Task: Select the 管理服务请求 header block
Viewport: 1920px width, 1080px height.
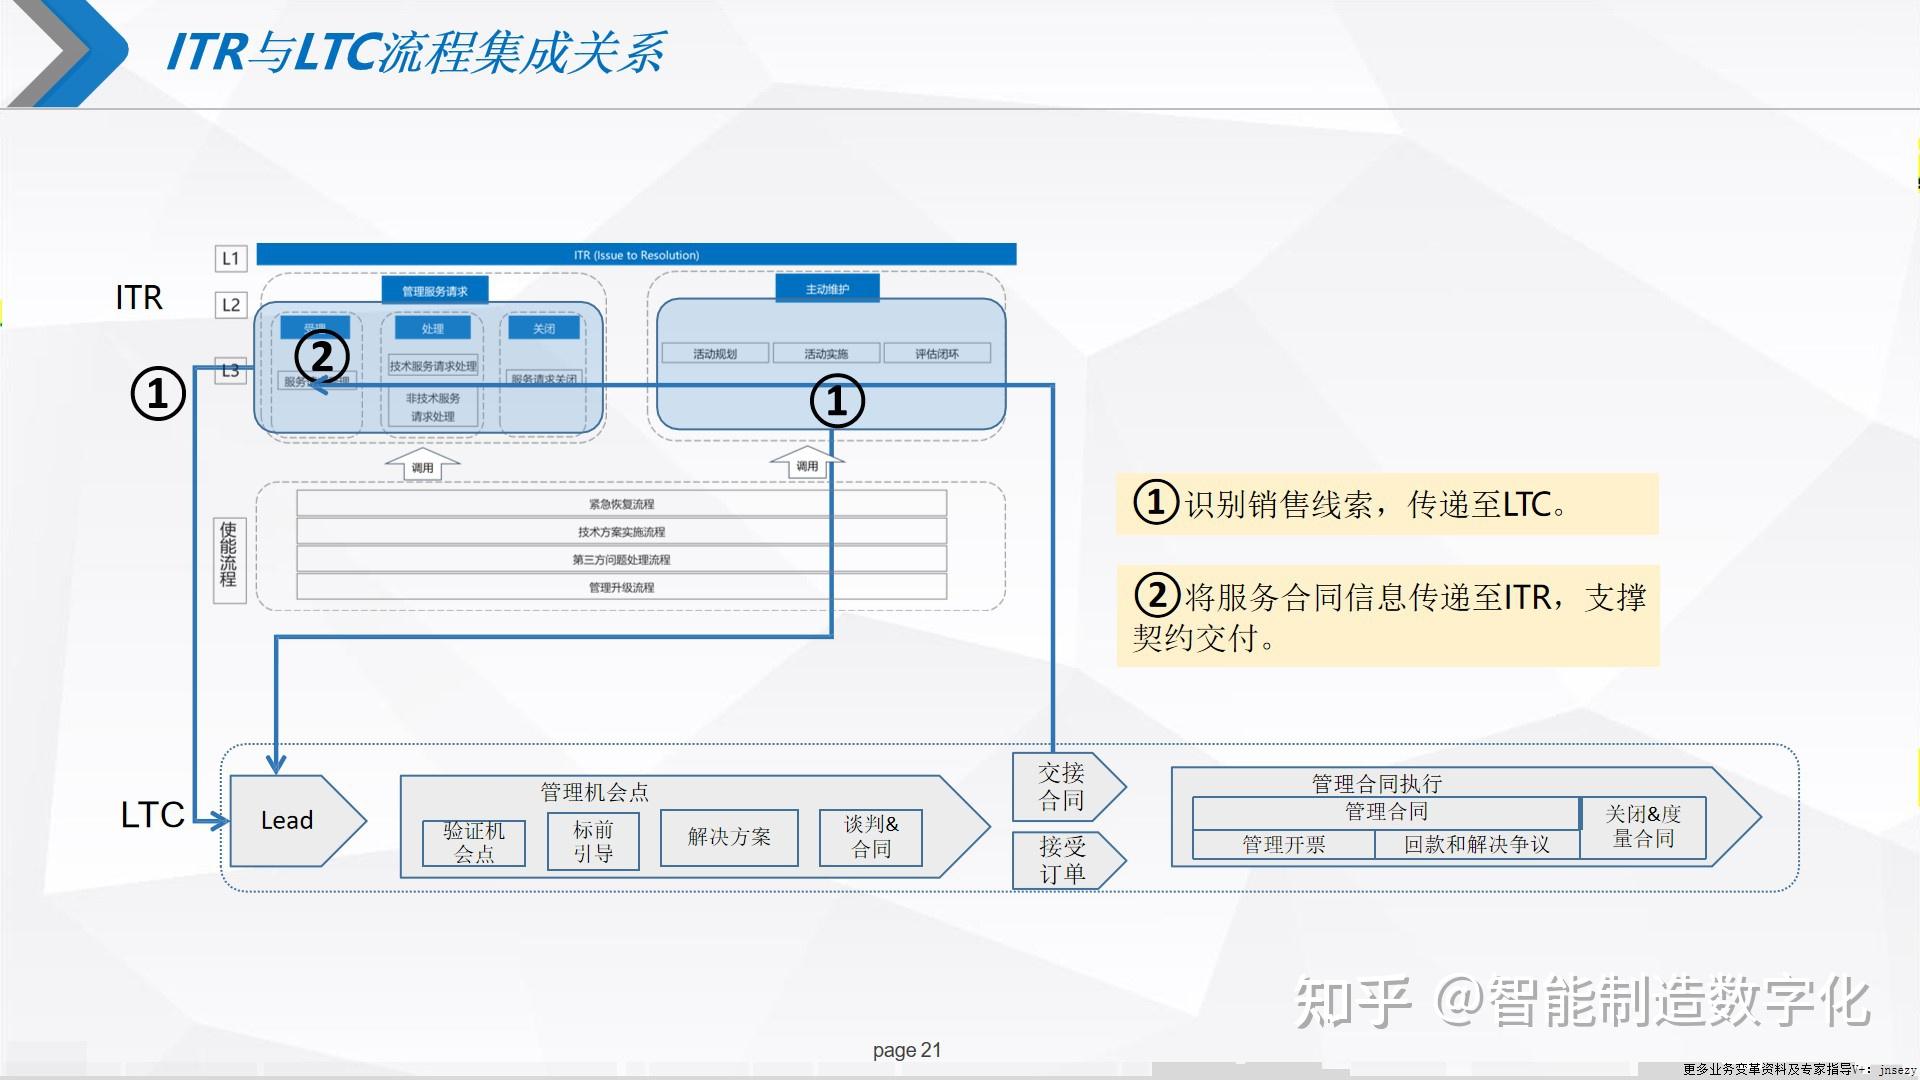Action: click(433, 289)
